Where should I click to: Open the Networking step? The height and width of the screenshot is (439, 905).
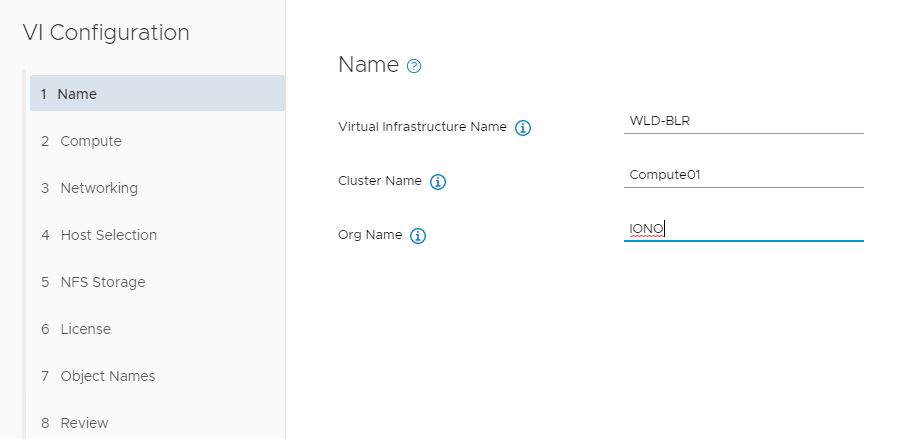coord(98,188)
